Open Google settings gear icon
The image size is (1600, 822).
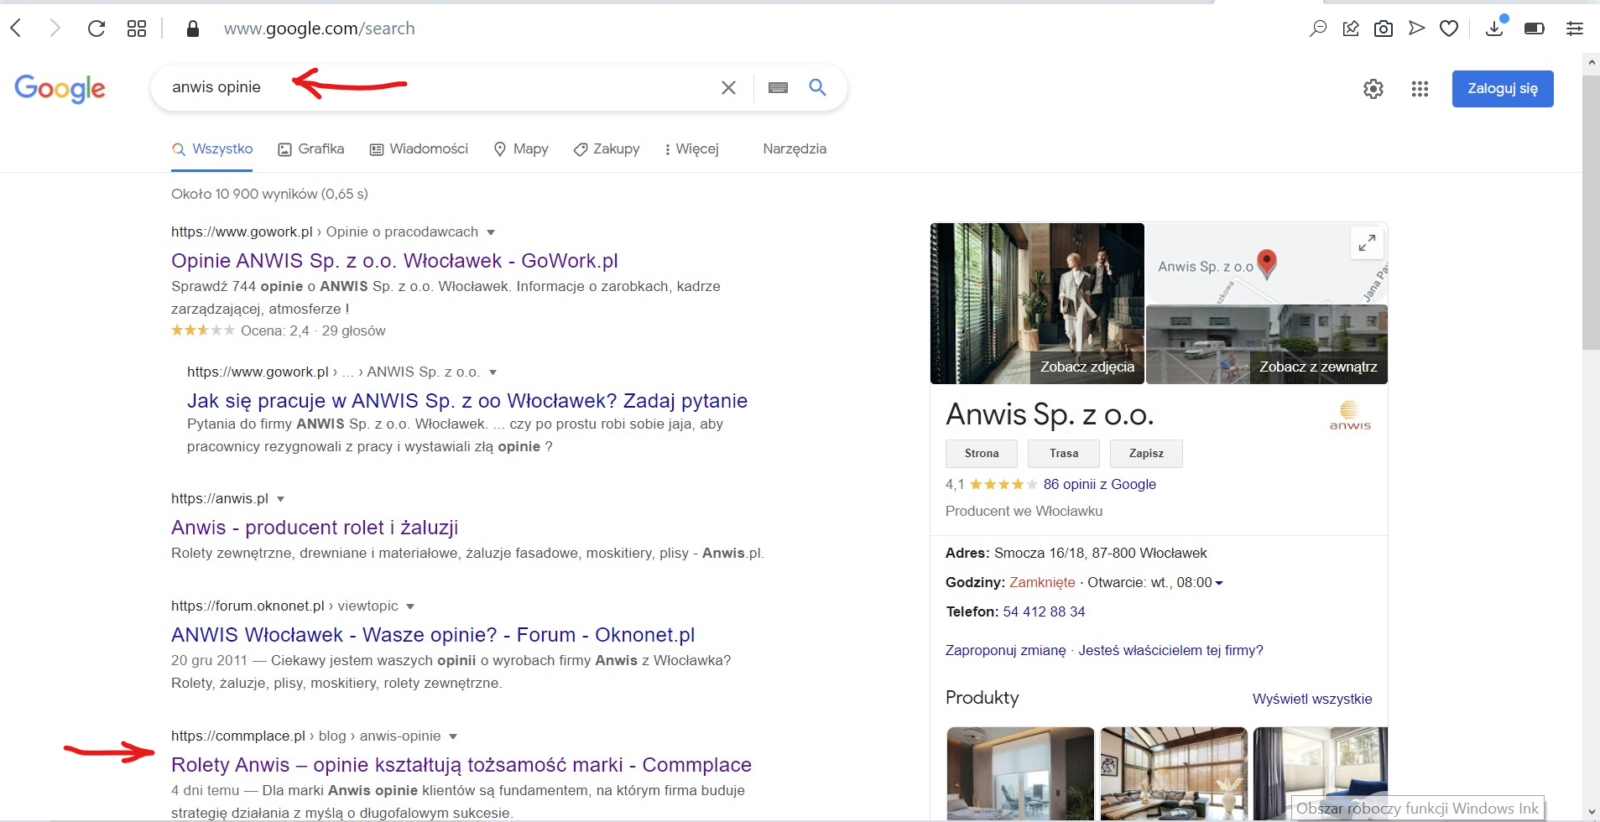[x=1373, y=89]
